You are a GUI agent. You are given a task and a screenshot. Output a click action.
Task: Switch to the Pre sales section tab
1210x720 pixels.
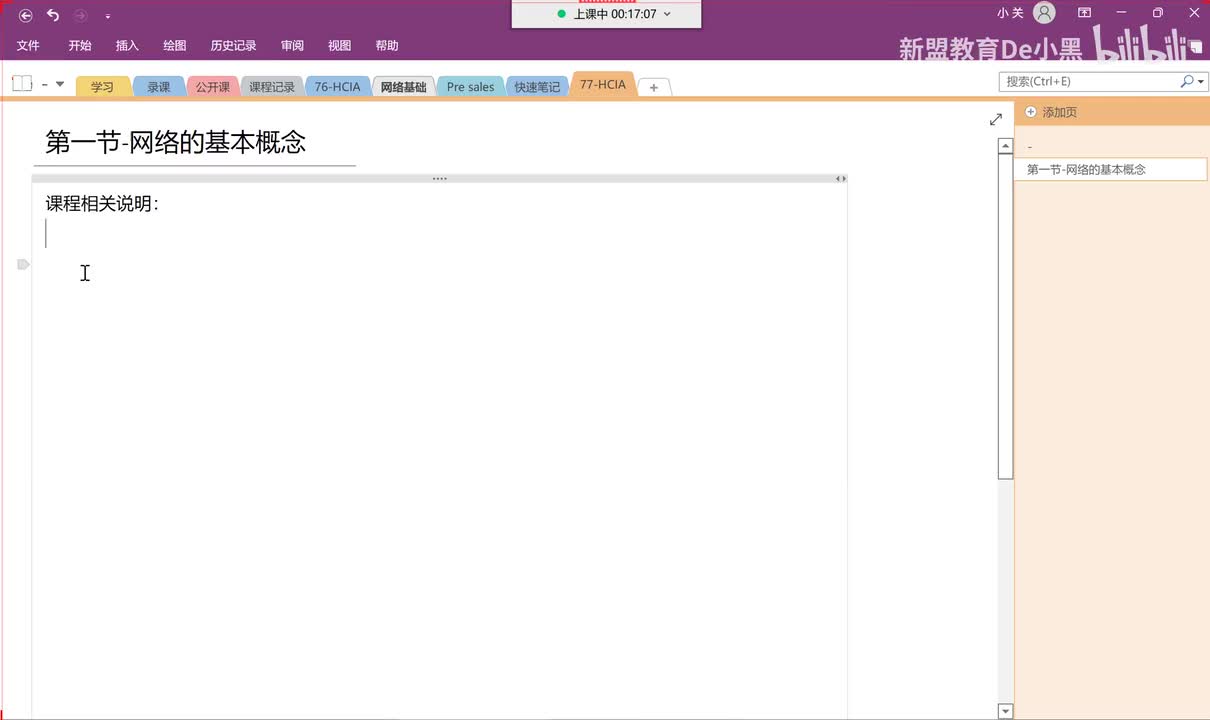(470, 87)
